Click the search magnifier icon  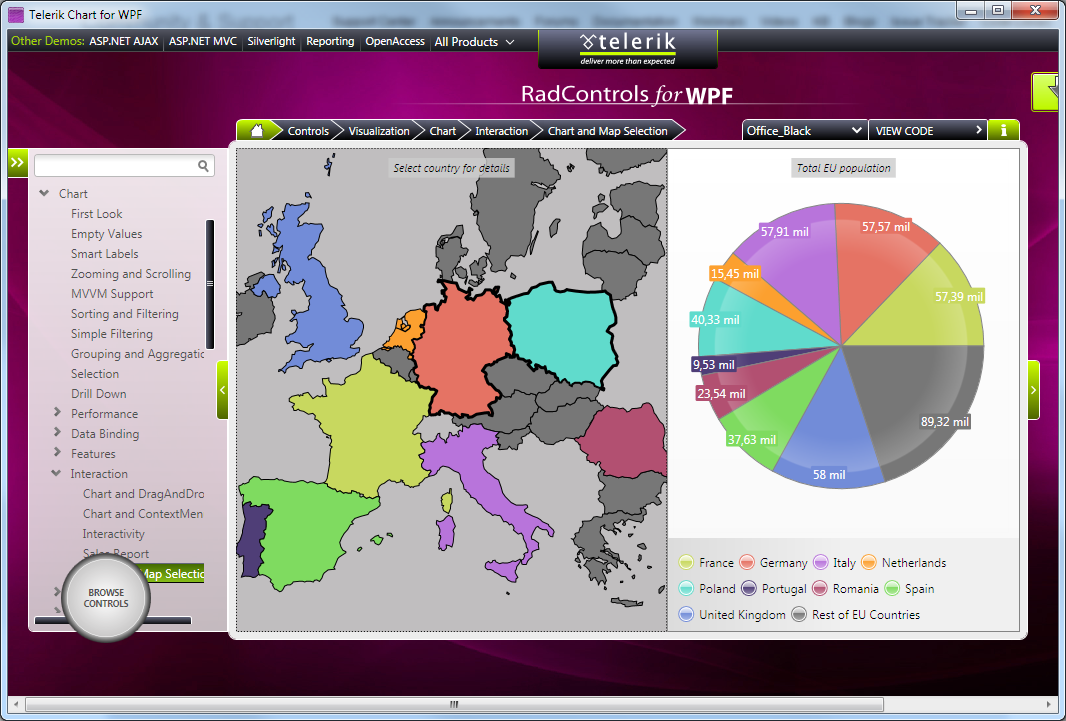203,165
